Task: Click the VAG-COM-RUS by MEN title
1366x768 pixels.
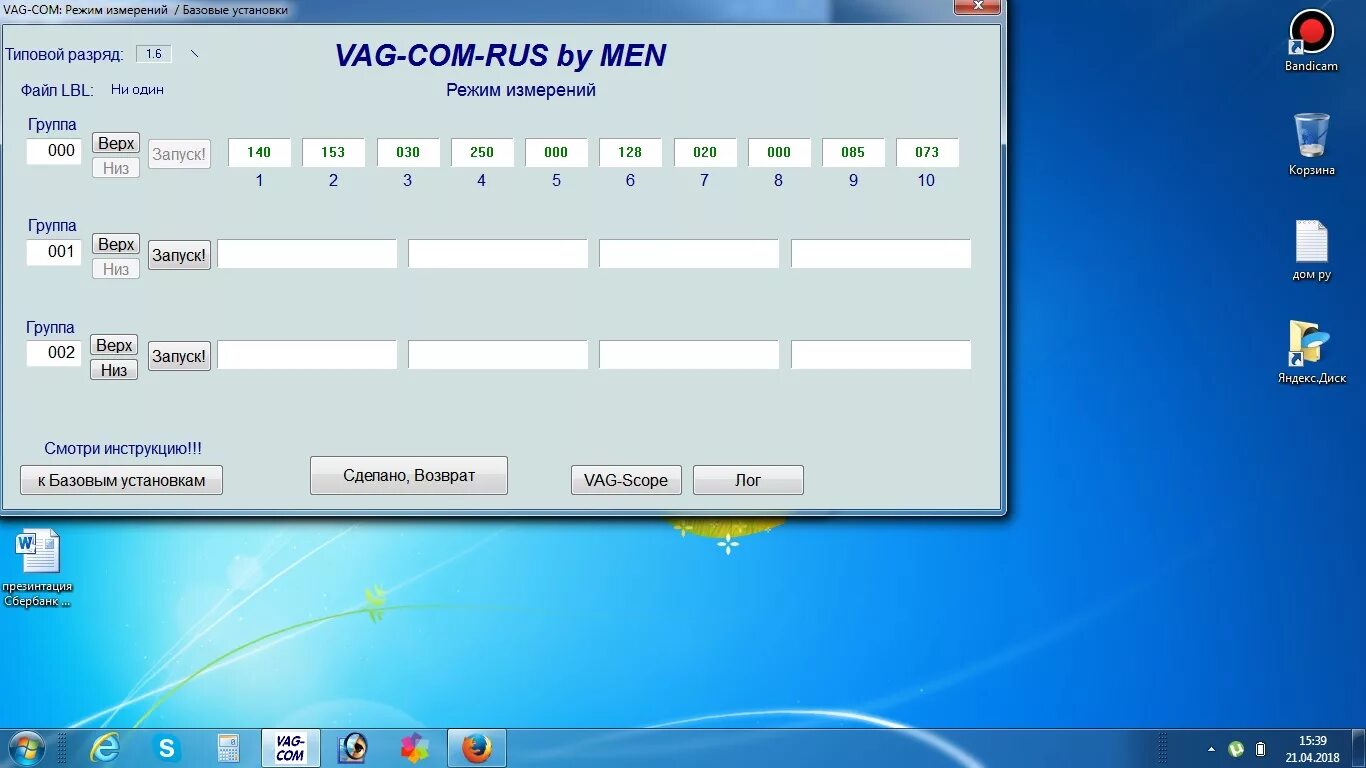Action: pos(500,55)
